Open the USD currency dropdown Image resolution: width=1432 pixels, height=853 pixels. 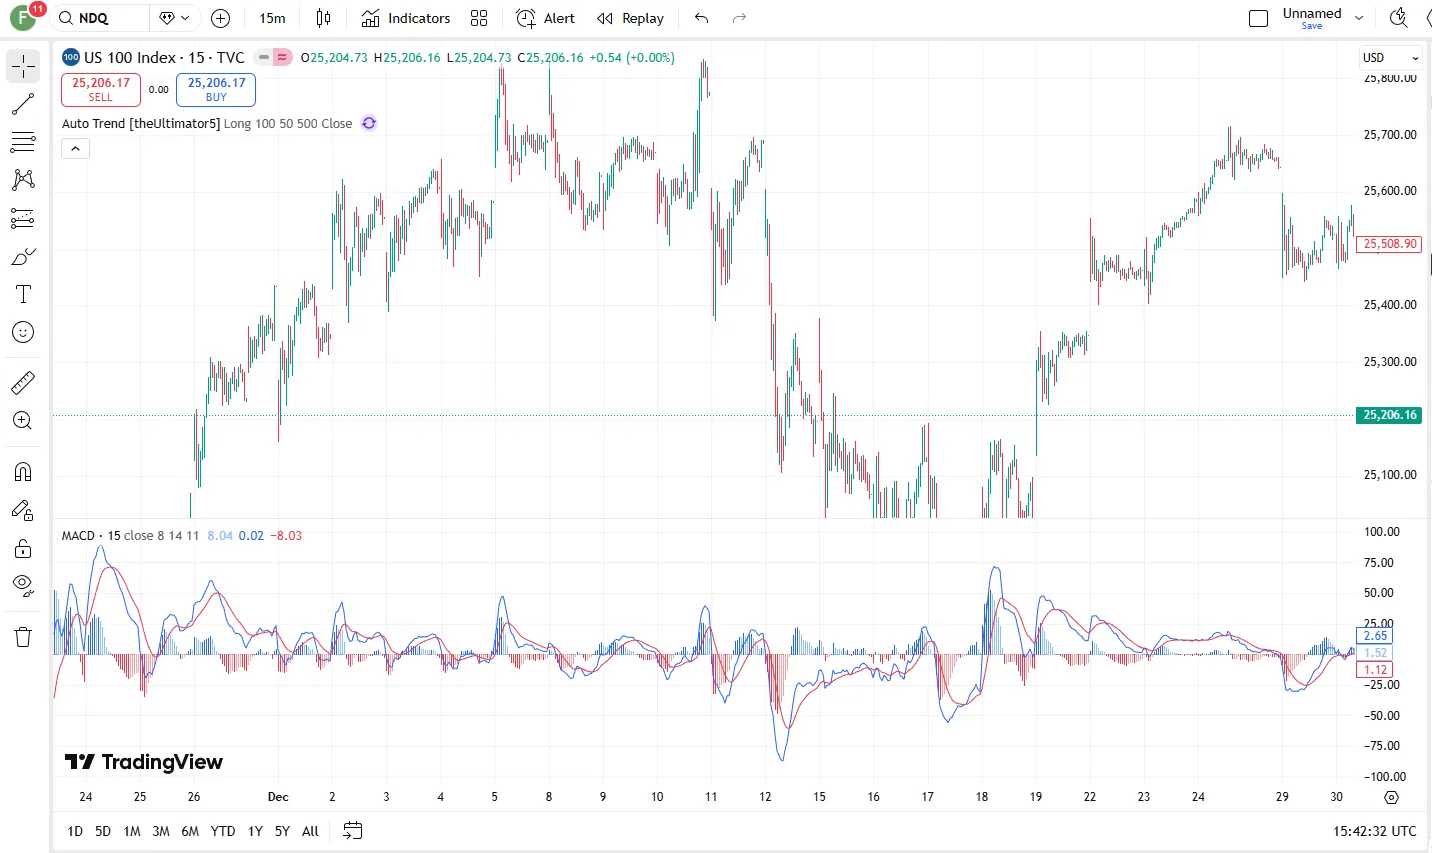click(1390, 58)
